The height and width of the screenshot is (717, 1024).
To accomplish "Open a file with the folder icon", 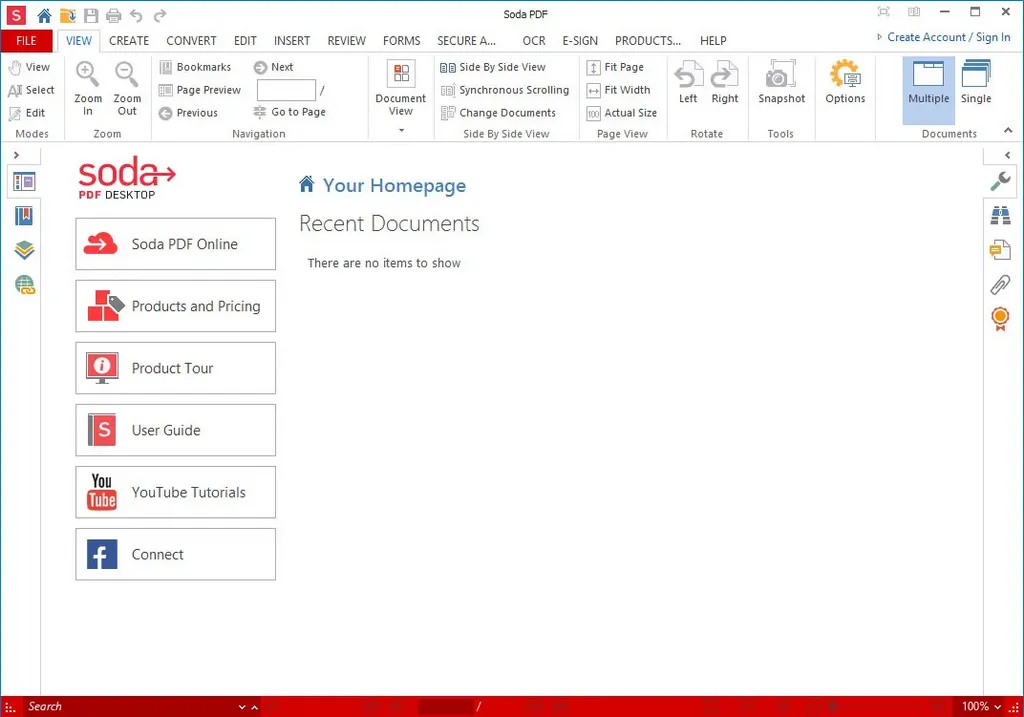I will click(67, 15).
